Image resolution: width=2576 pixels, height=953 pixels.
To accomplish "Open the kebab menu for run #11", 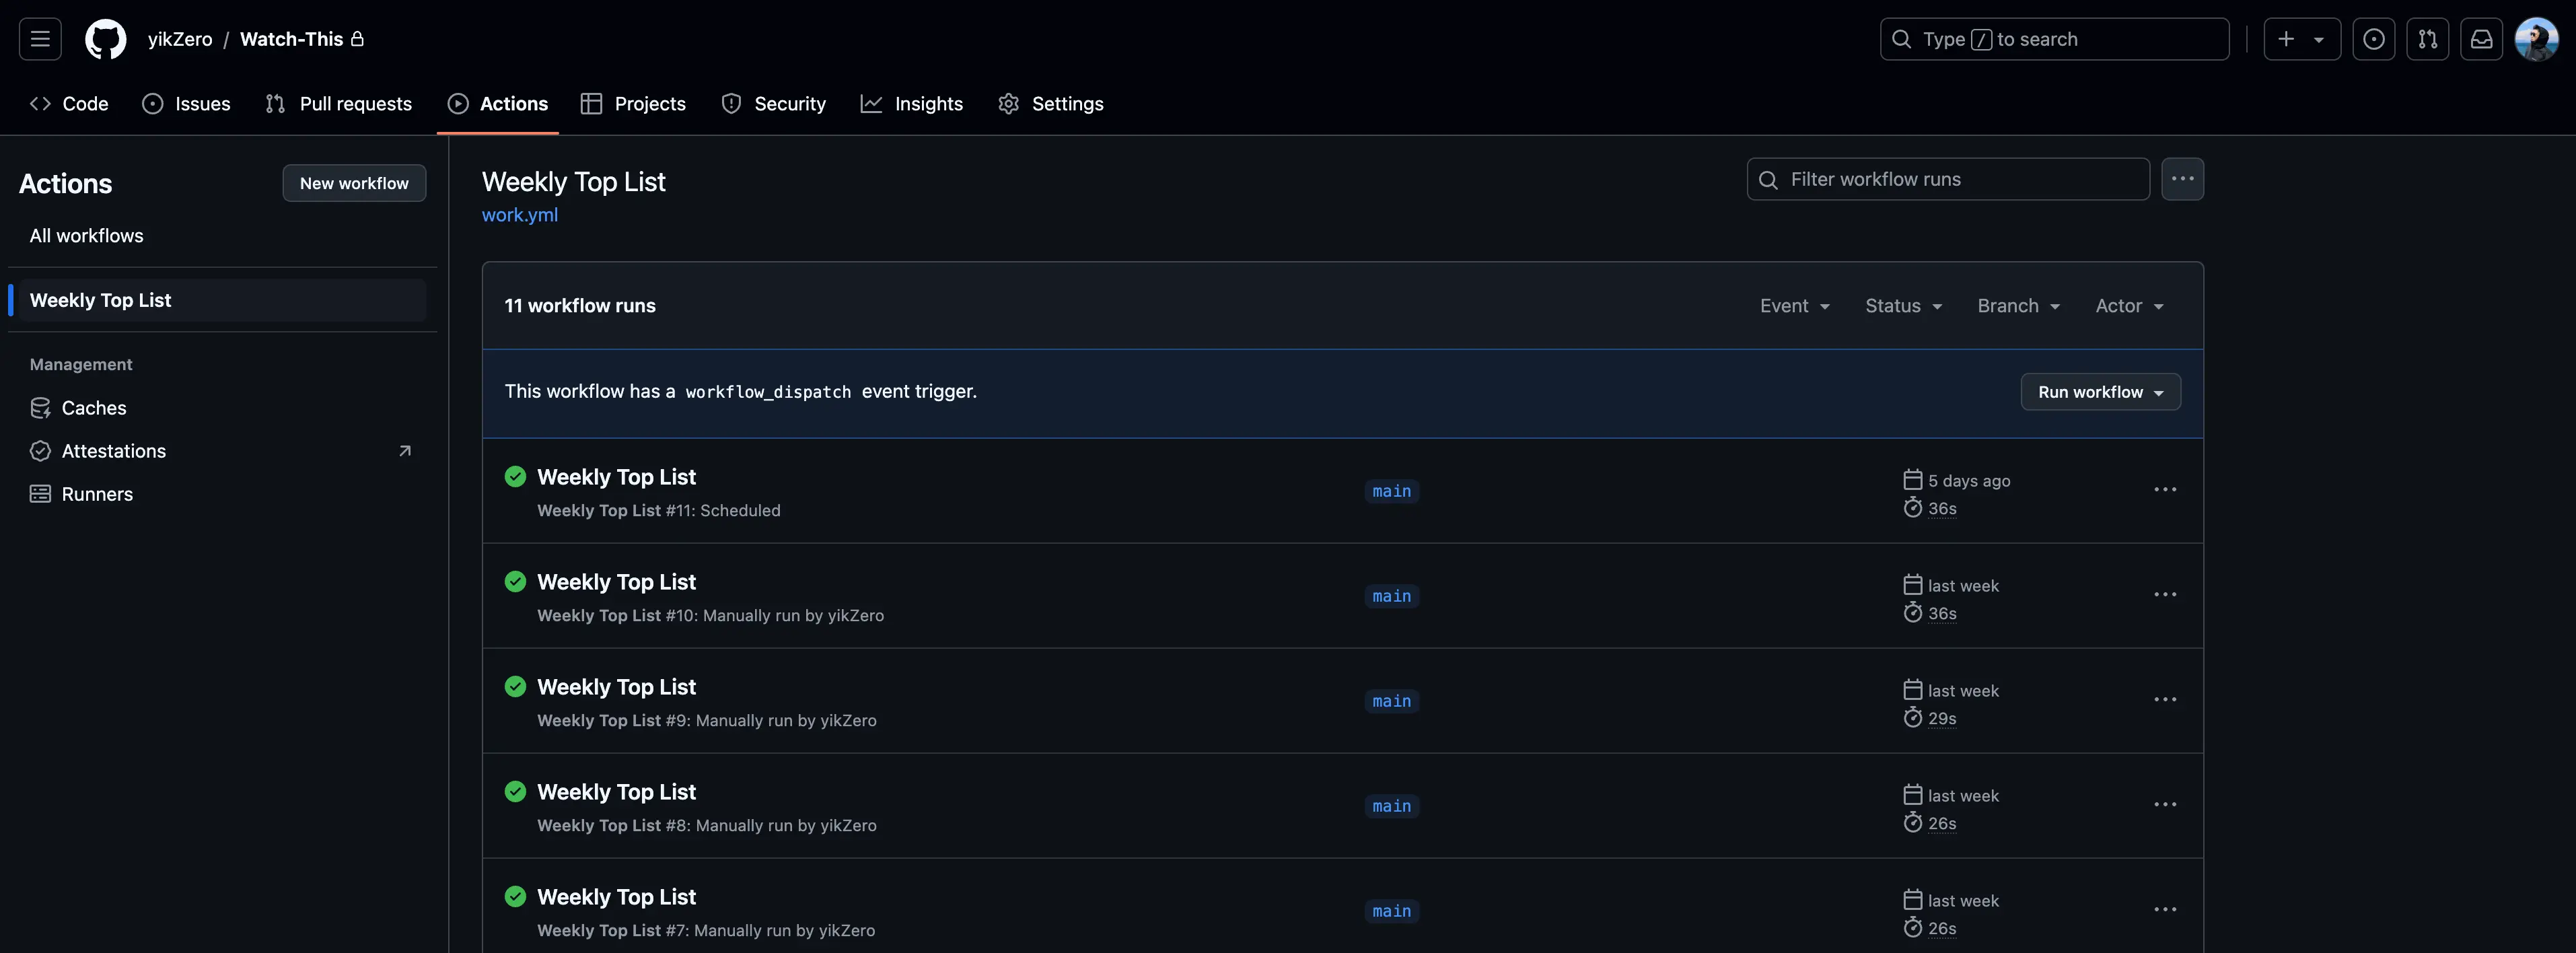I will point(2164,489).
